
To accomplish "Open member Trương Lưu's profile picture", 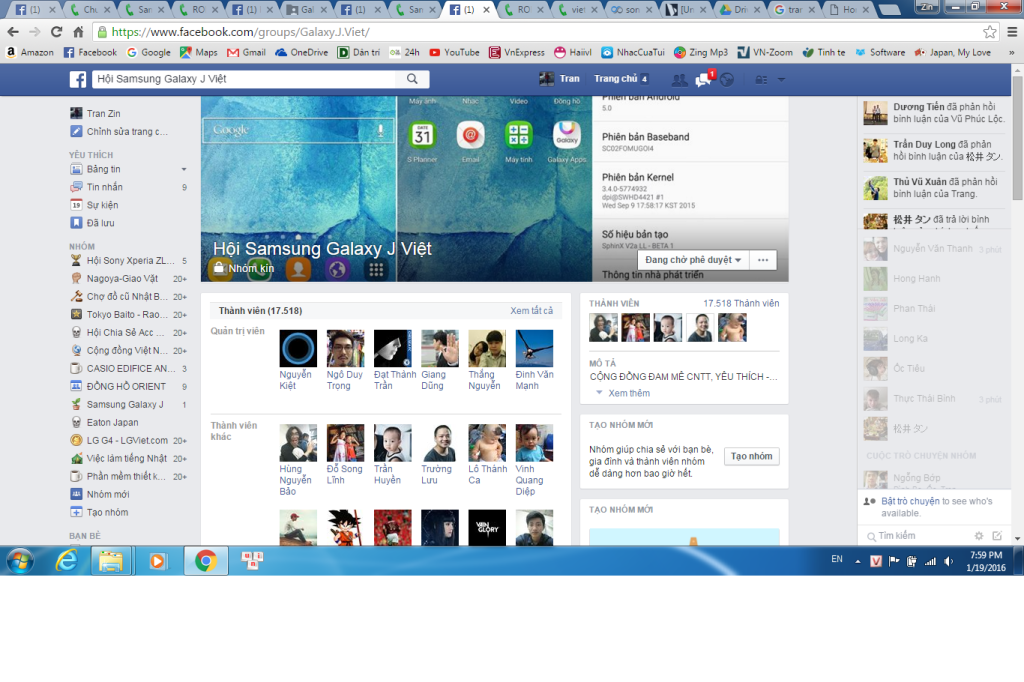I will [x=440, y=443].
